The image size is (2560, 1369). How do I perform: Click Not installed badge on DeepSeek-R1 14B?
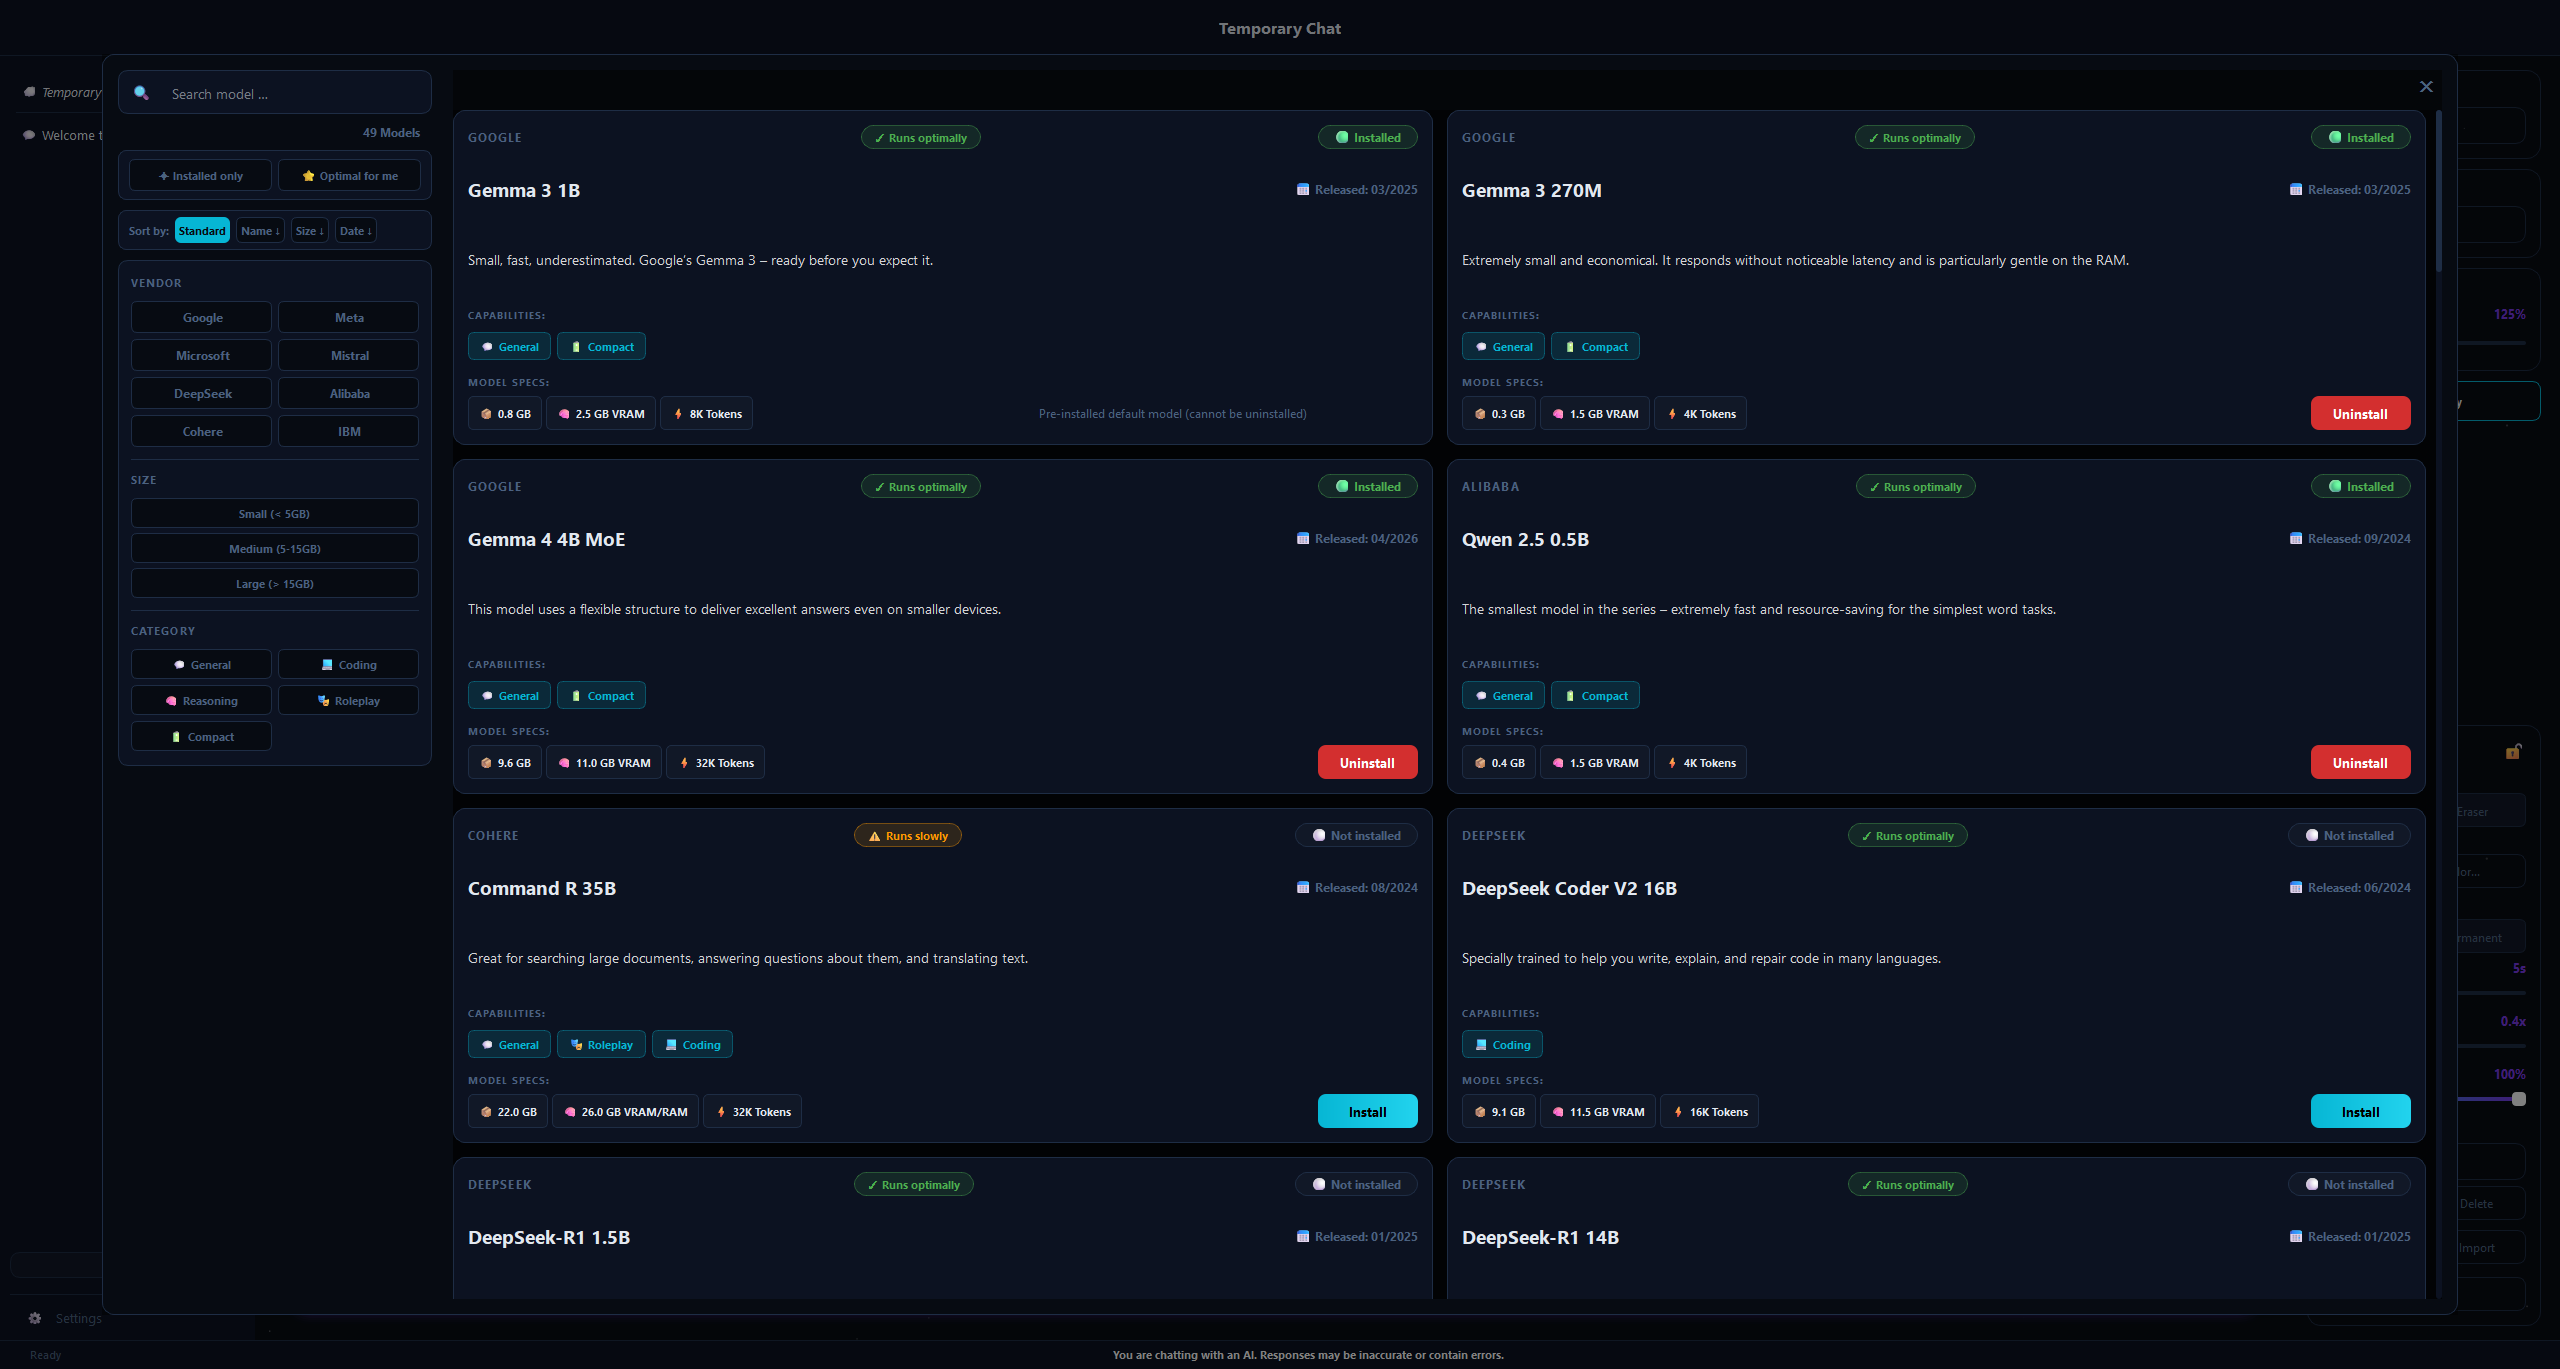coord(2349,1185)
